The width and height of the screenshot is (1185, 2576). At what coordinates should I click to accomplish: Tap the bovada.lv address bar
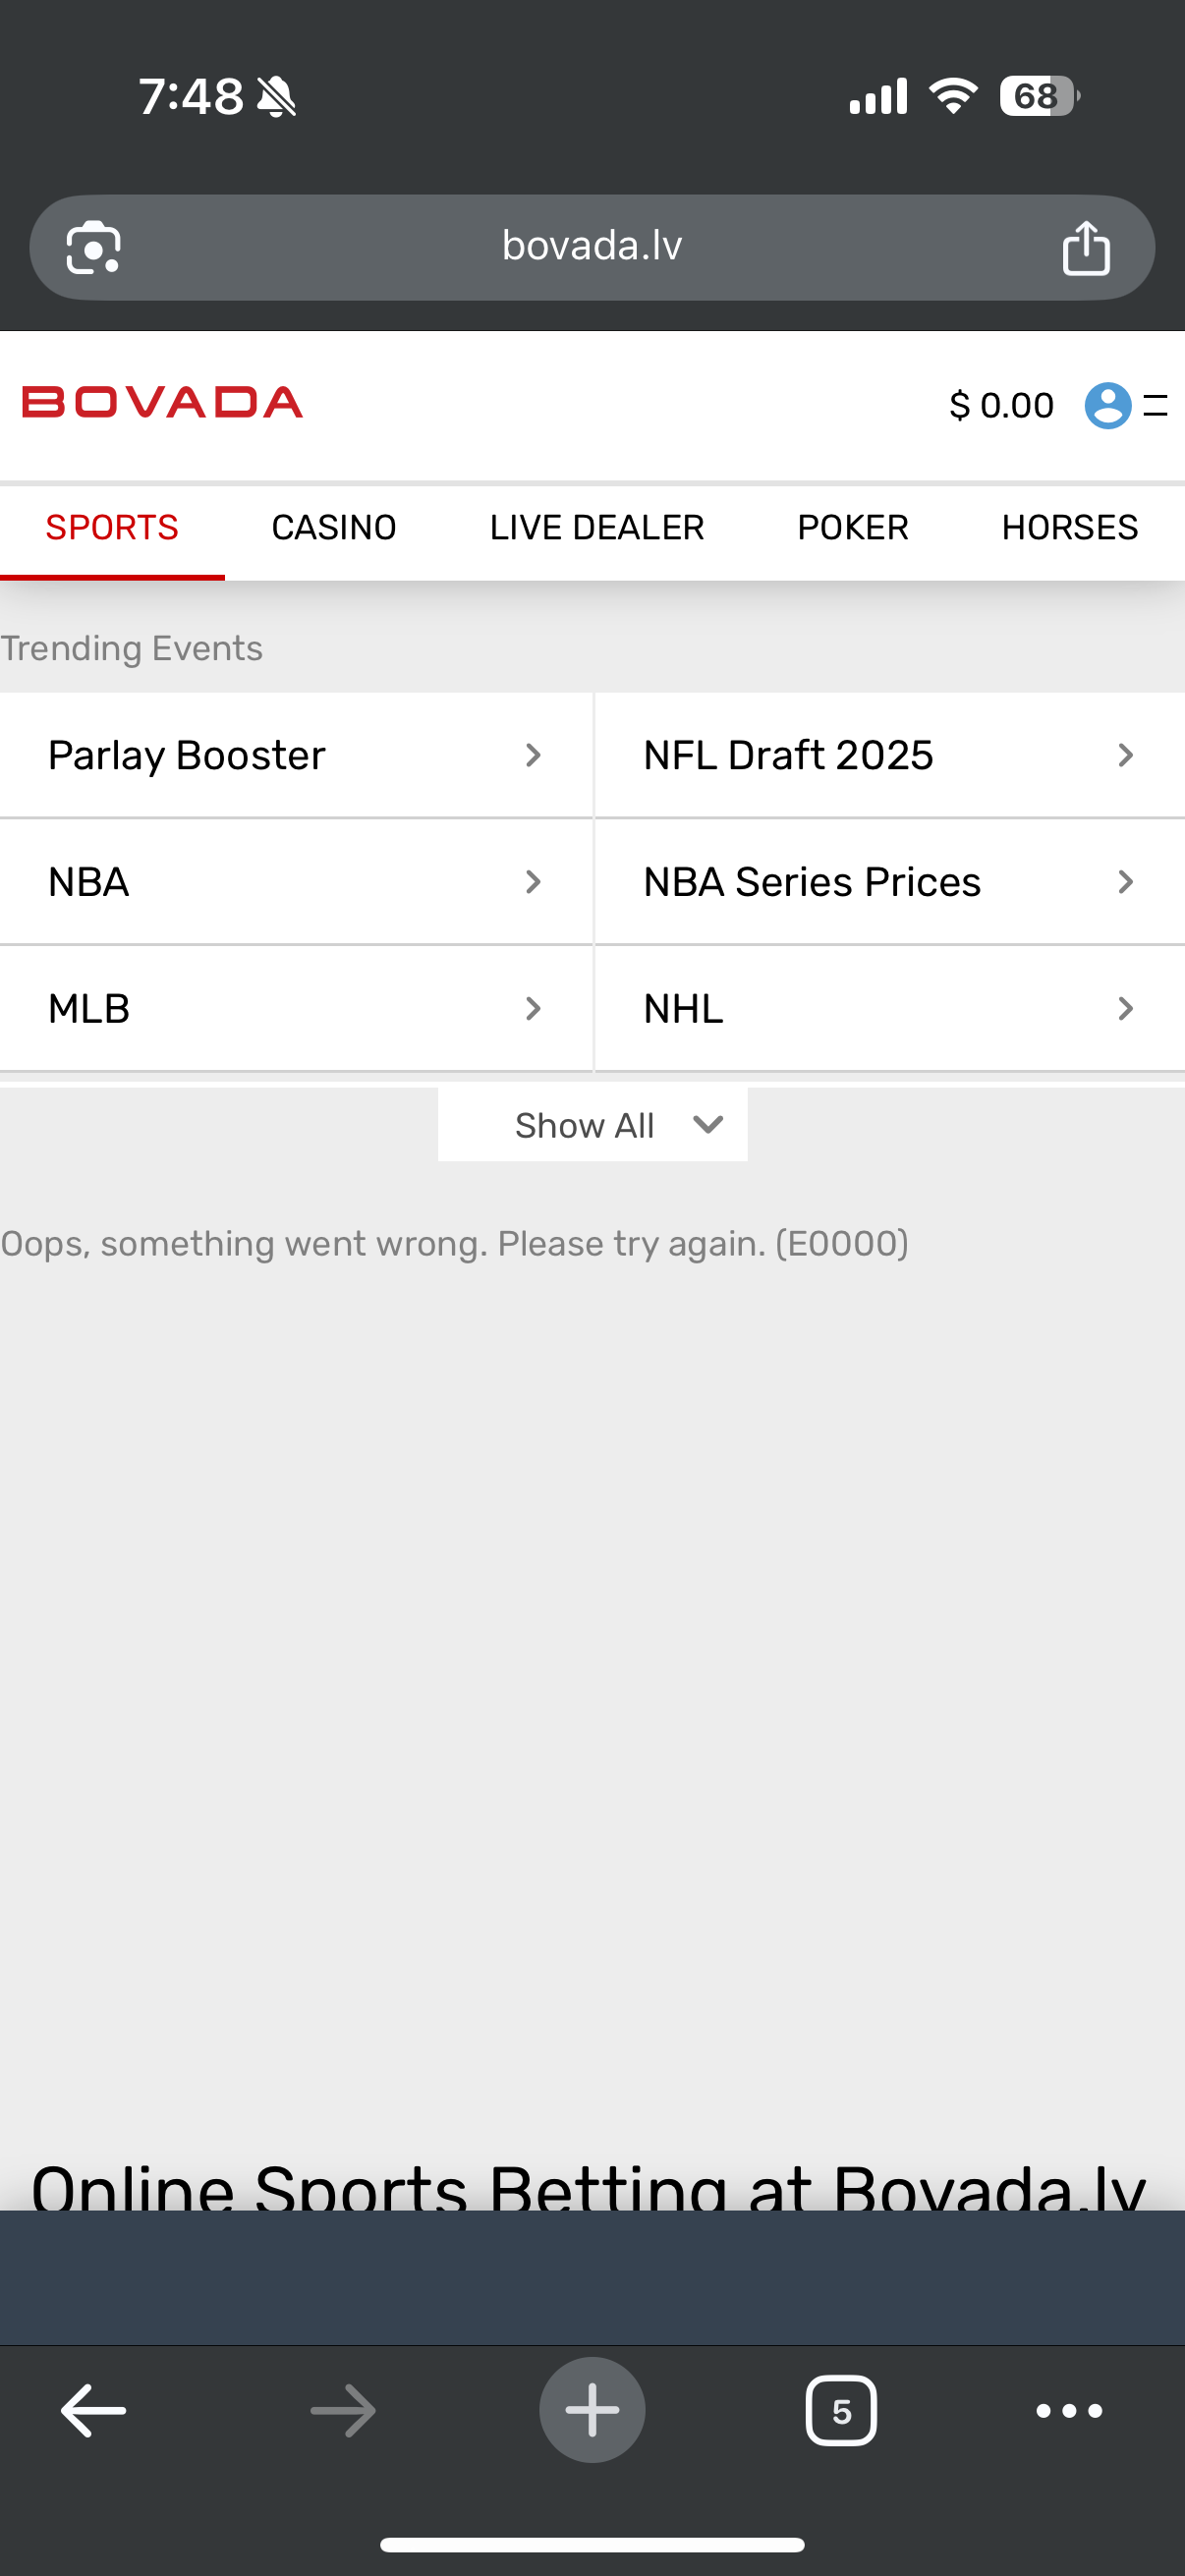click(x=592, y=246)
